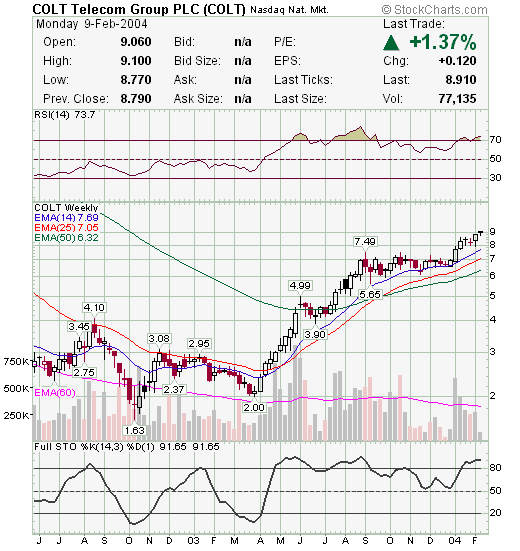Click the 3.90 price low annotation

point(315,335)
